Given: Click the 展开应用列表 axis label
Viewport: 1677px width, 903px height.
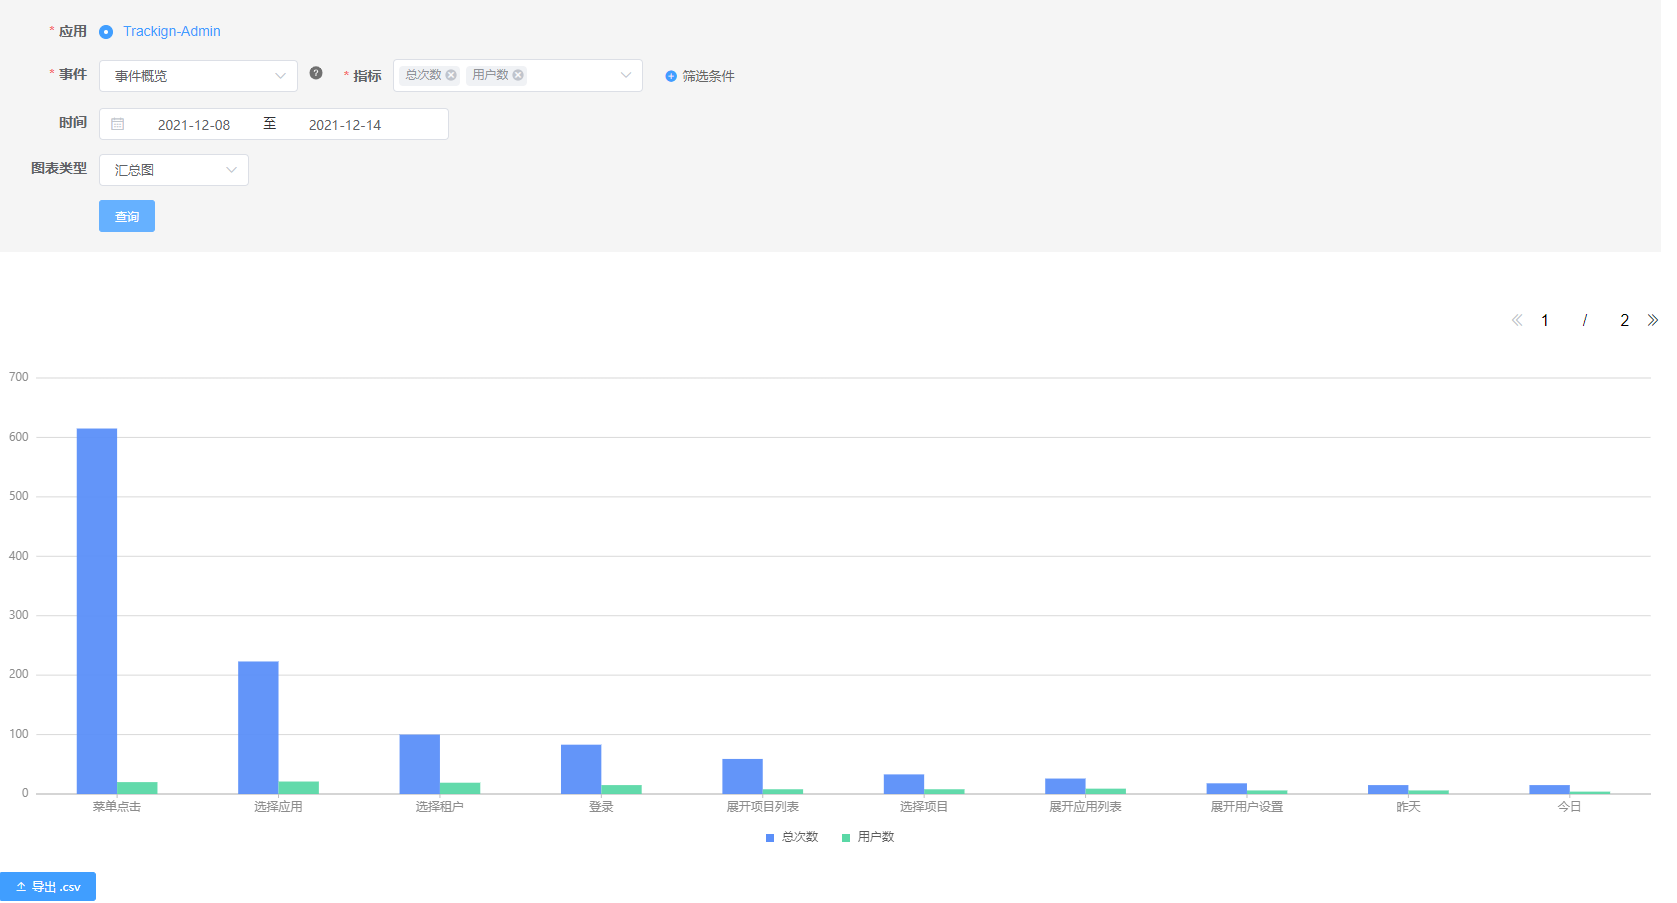Looking at the screenshot, I should click(x=1085, y=807).
